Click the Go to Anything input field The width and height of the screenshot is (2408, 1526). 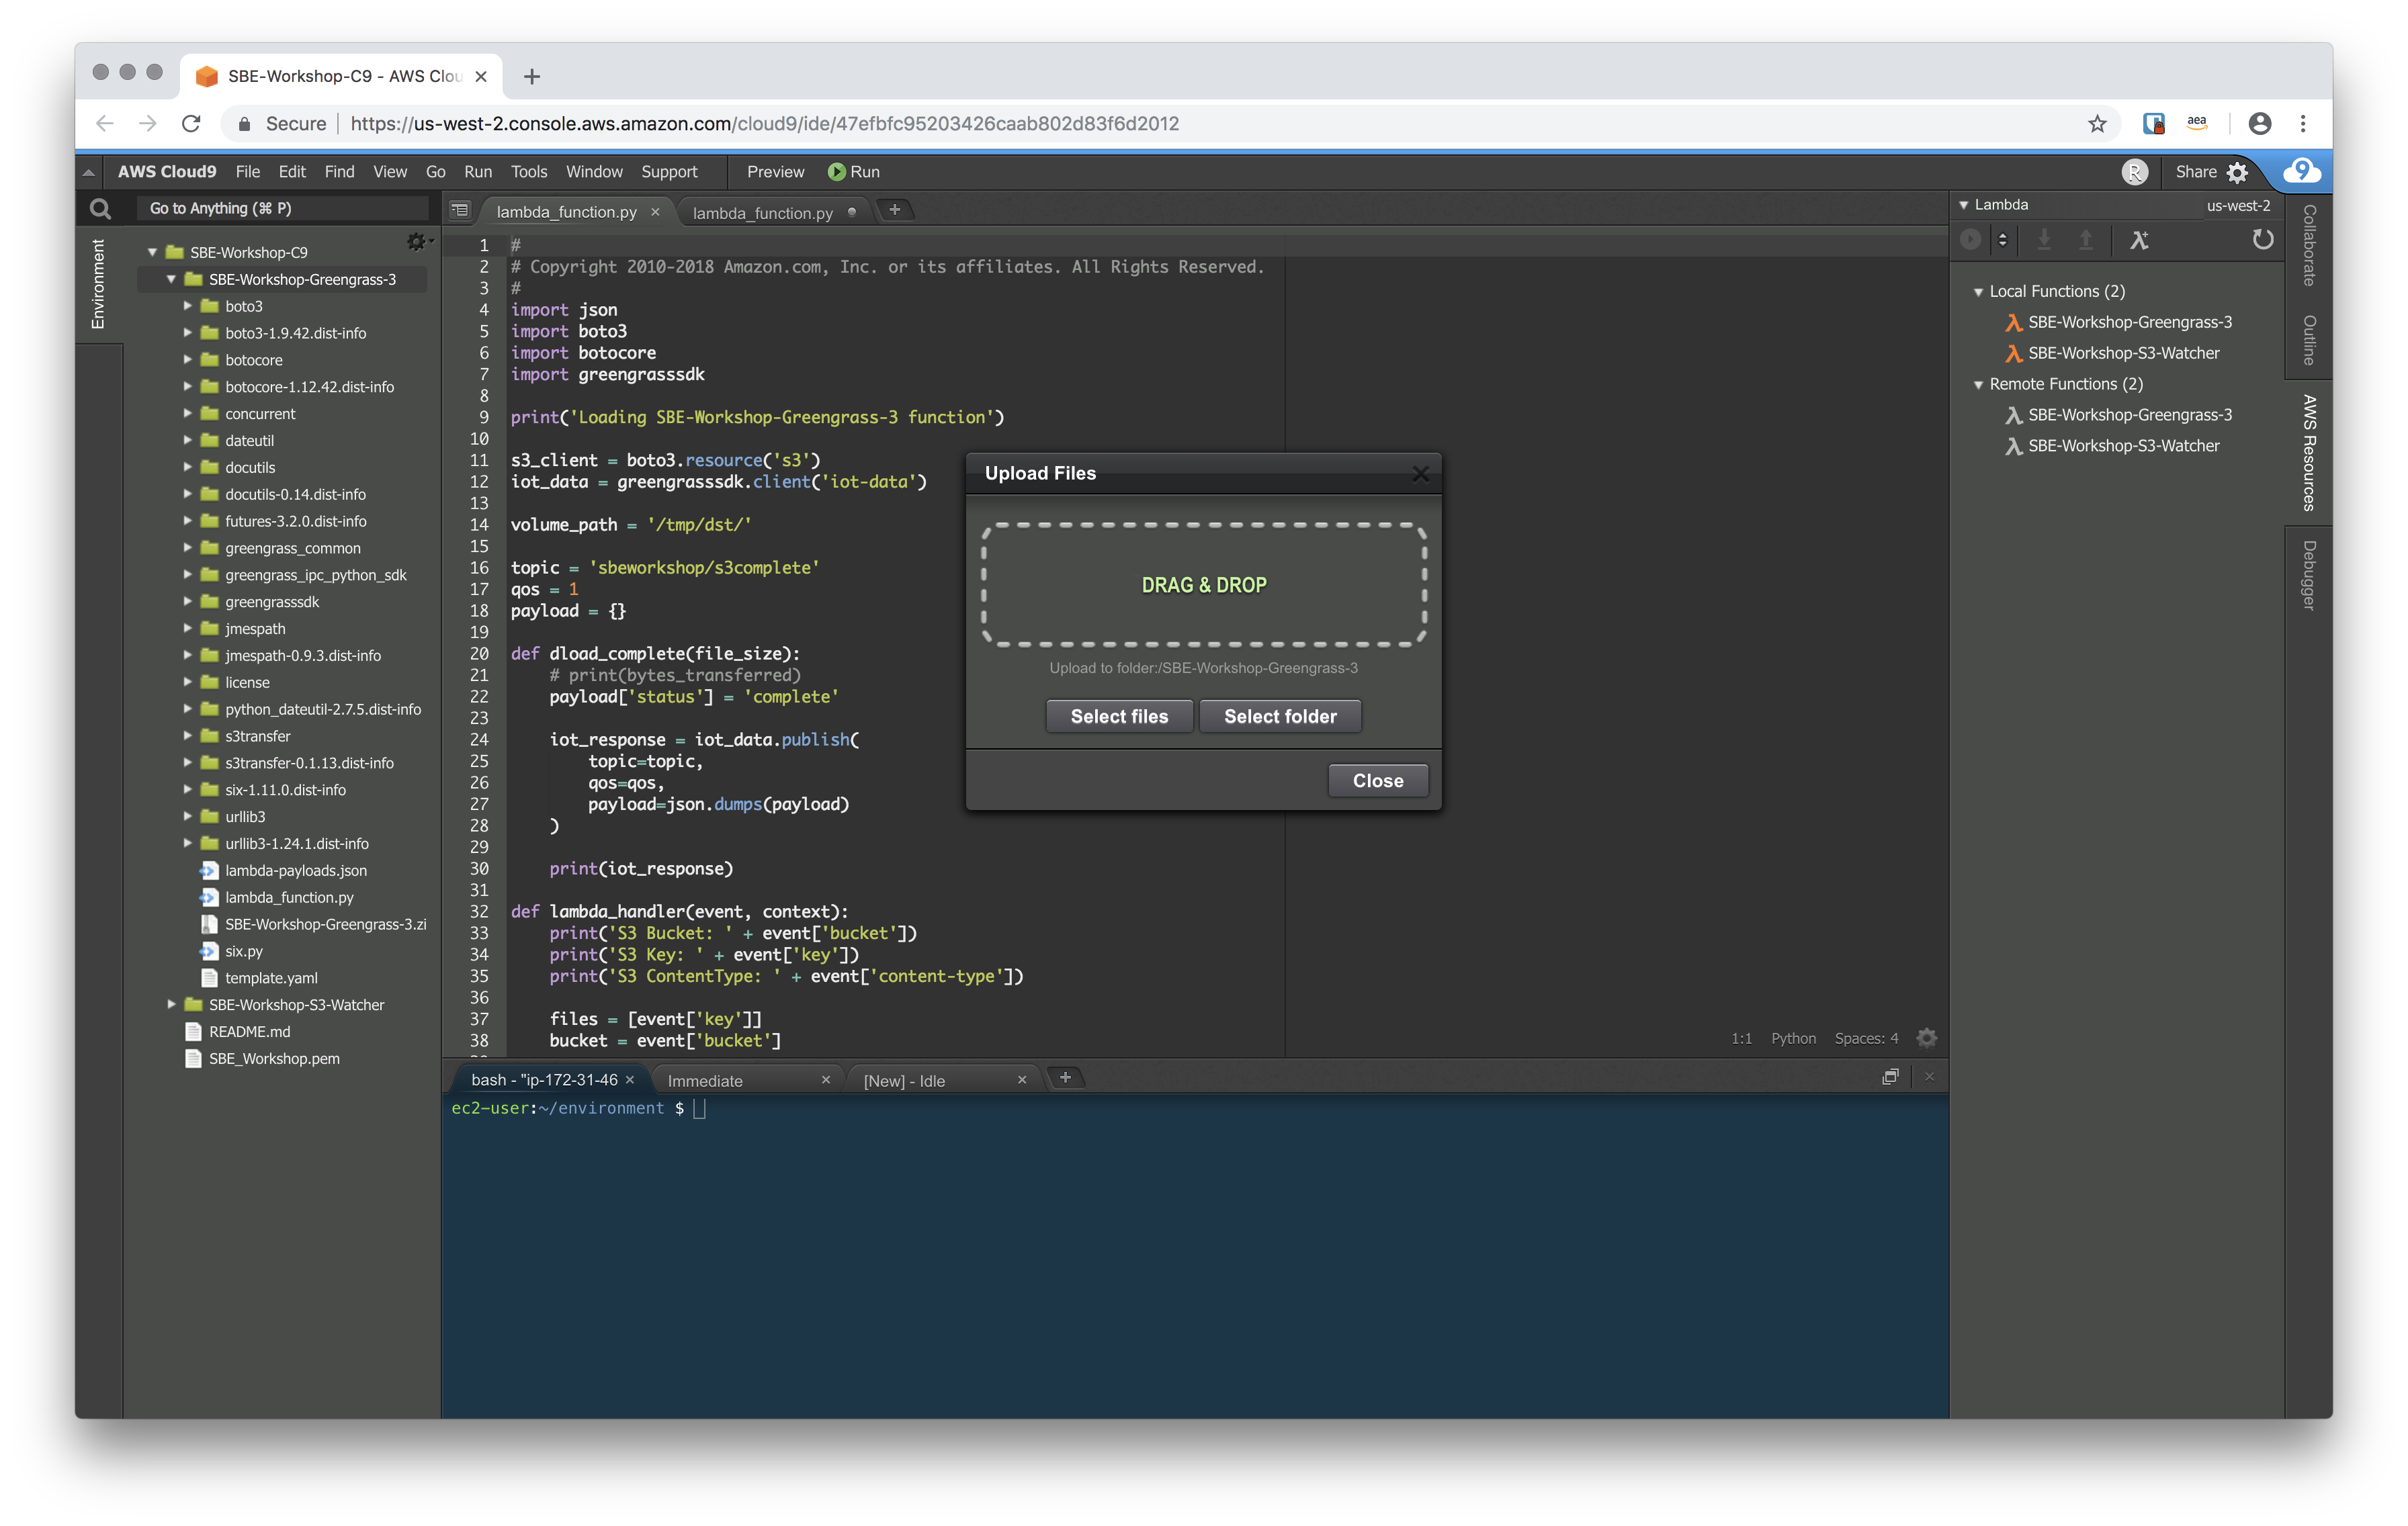[x=284, y=208]
